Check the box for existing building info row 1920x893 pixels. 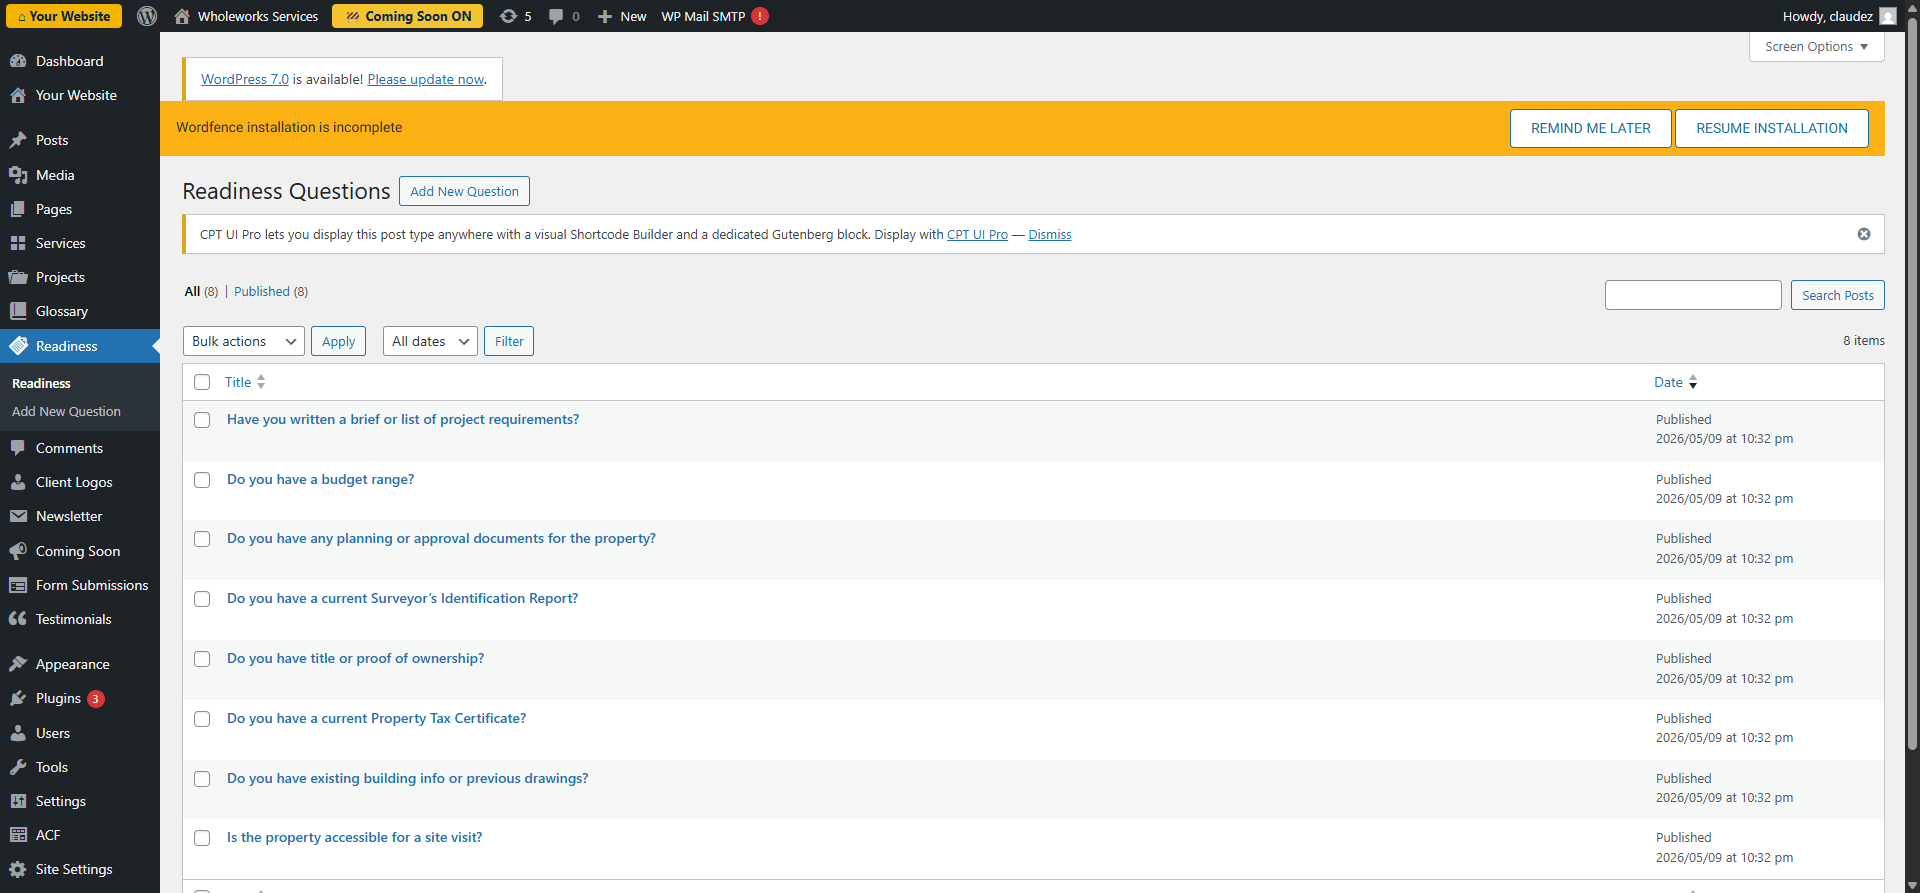pyautogui.click(x=202, y=779)
